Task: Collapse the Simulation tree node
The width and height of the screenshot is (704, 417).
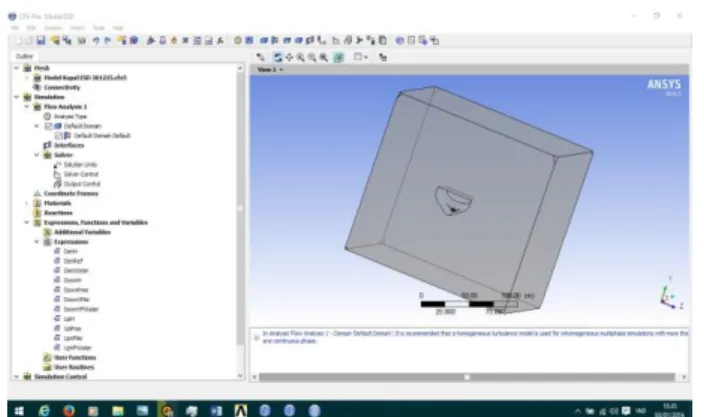Action: pyautogui.click(x=17, y=97)
